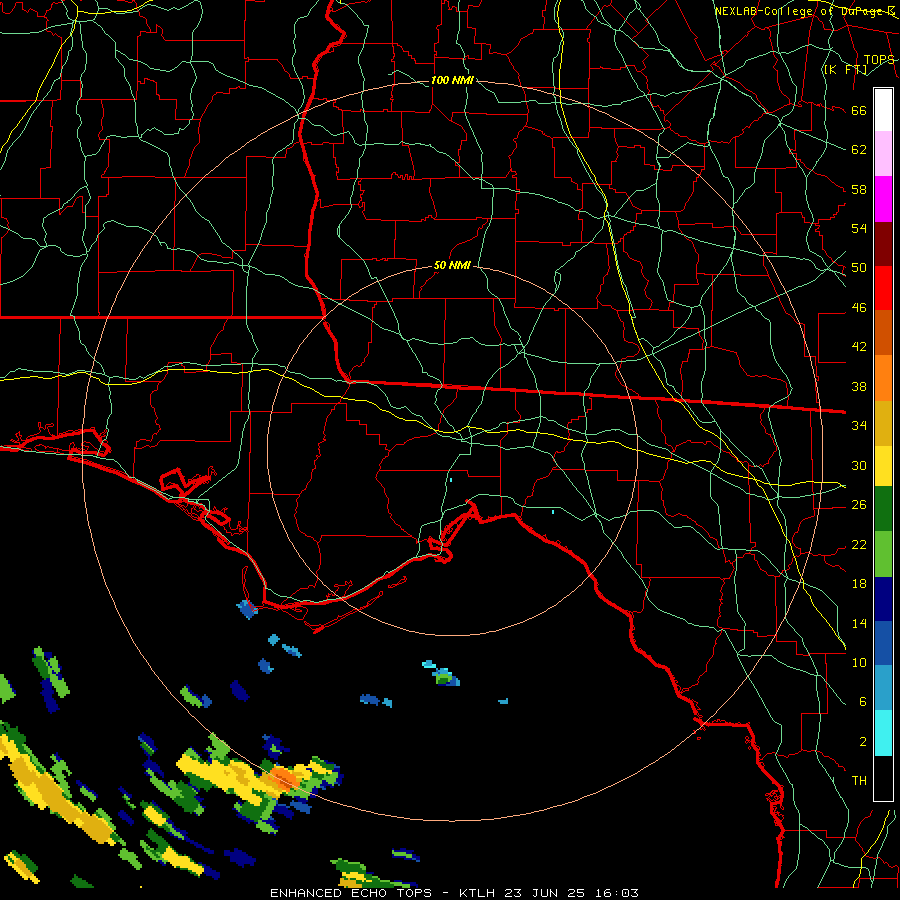
Task: Click the white swatch in the tops legend
Action: pos(883,110)
